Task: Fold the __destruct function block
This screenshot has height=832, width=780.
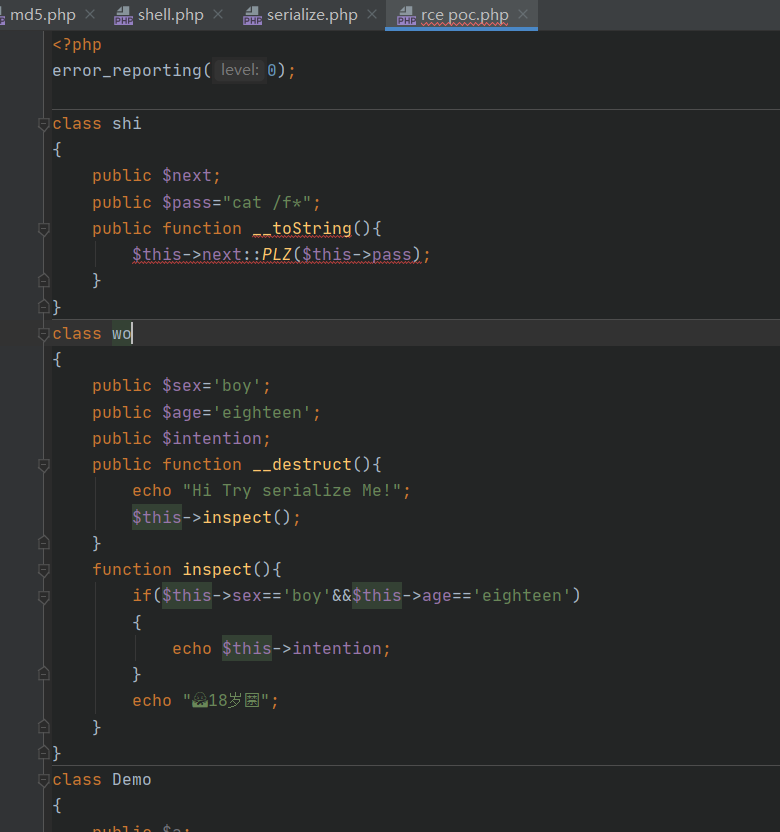Action: pyautogui.click(x=43, y=465)
